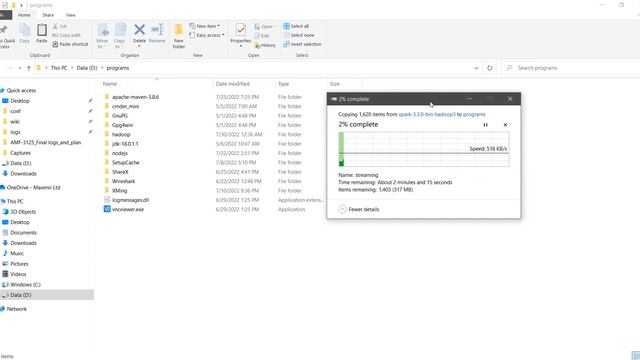Switch to the View ribbon tab
Image resolution: width=640 pixels, height=360 pixels.
[71, 15]
